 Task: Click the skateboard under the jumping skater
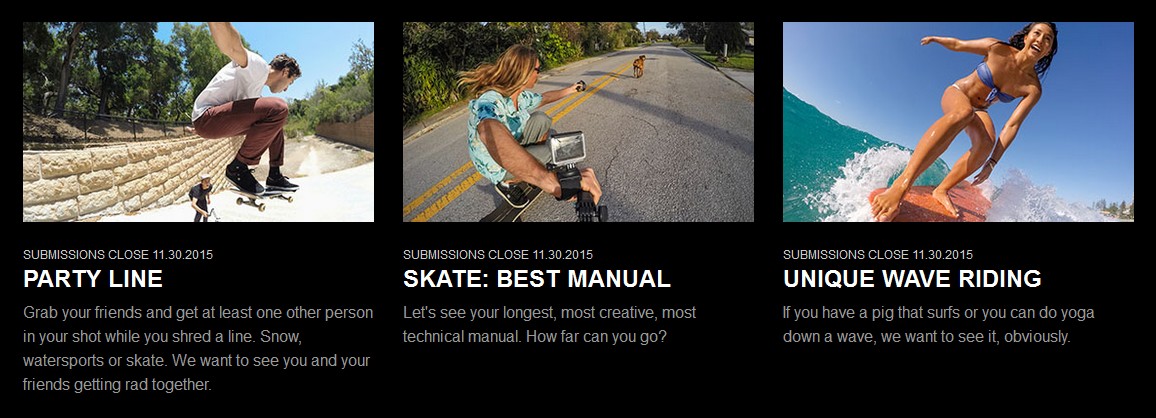pyautogui.click(x=261, y=195)
